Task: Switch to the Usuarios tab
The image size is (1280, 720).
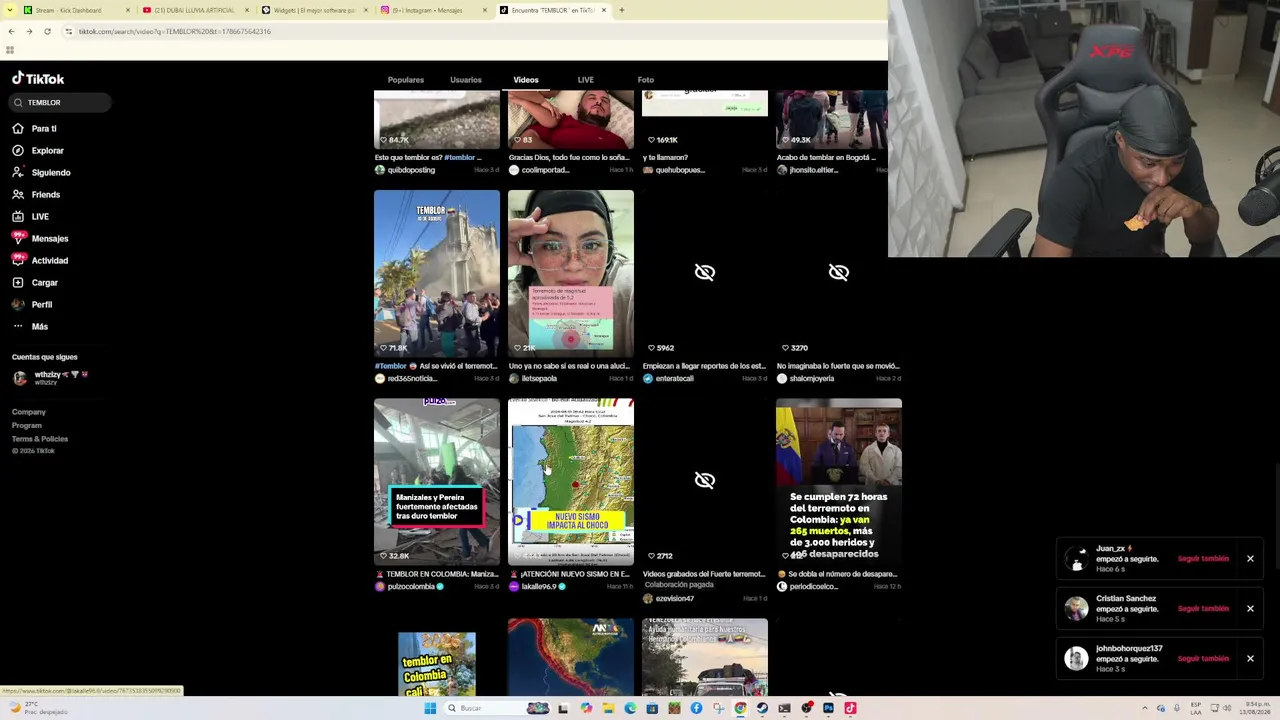Action: pyautogui.click(x=466, y=80)
